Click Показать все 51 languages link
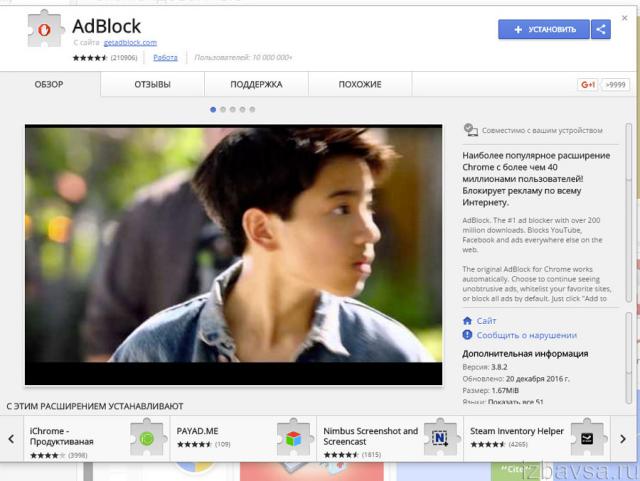 point(516,402)
